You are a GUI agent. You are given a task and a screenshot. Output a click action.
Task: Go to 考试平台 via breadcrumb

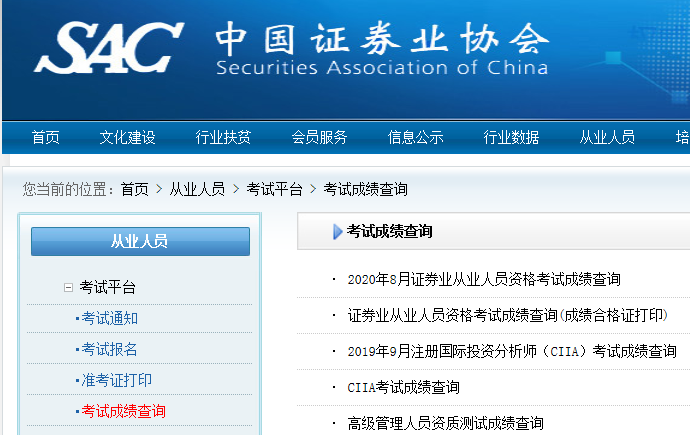point(274,189)
